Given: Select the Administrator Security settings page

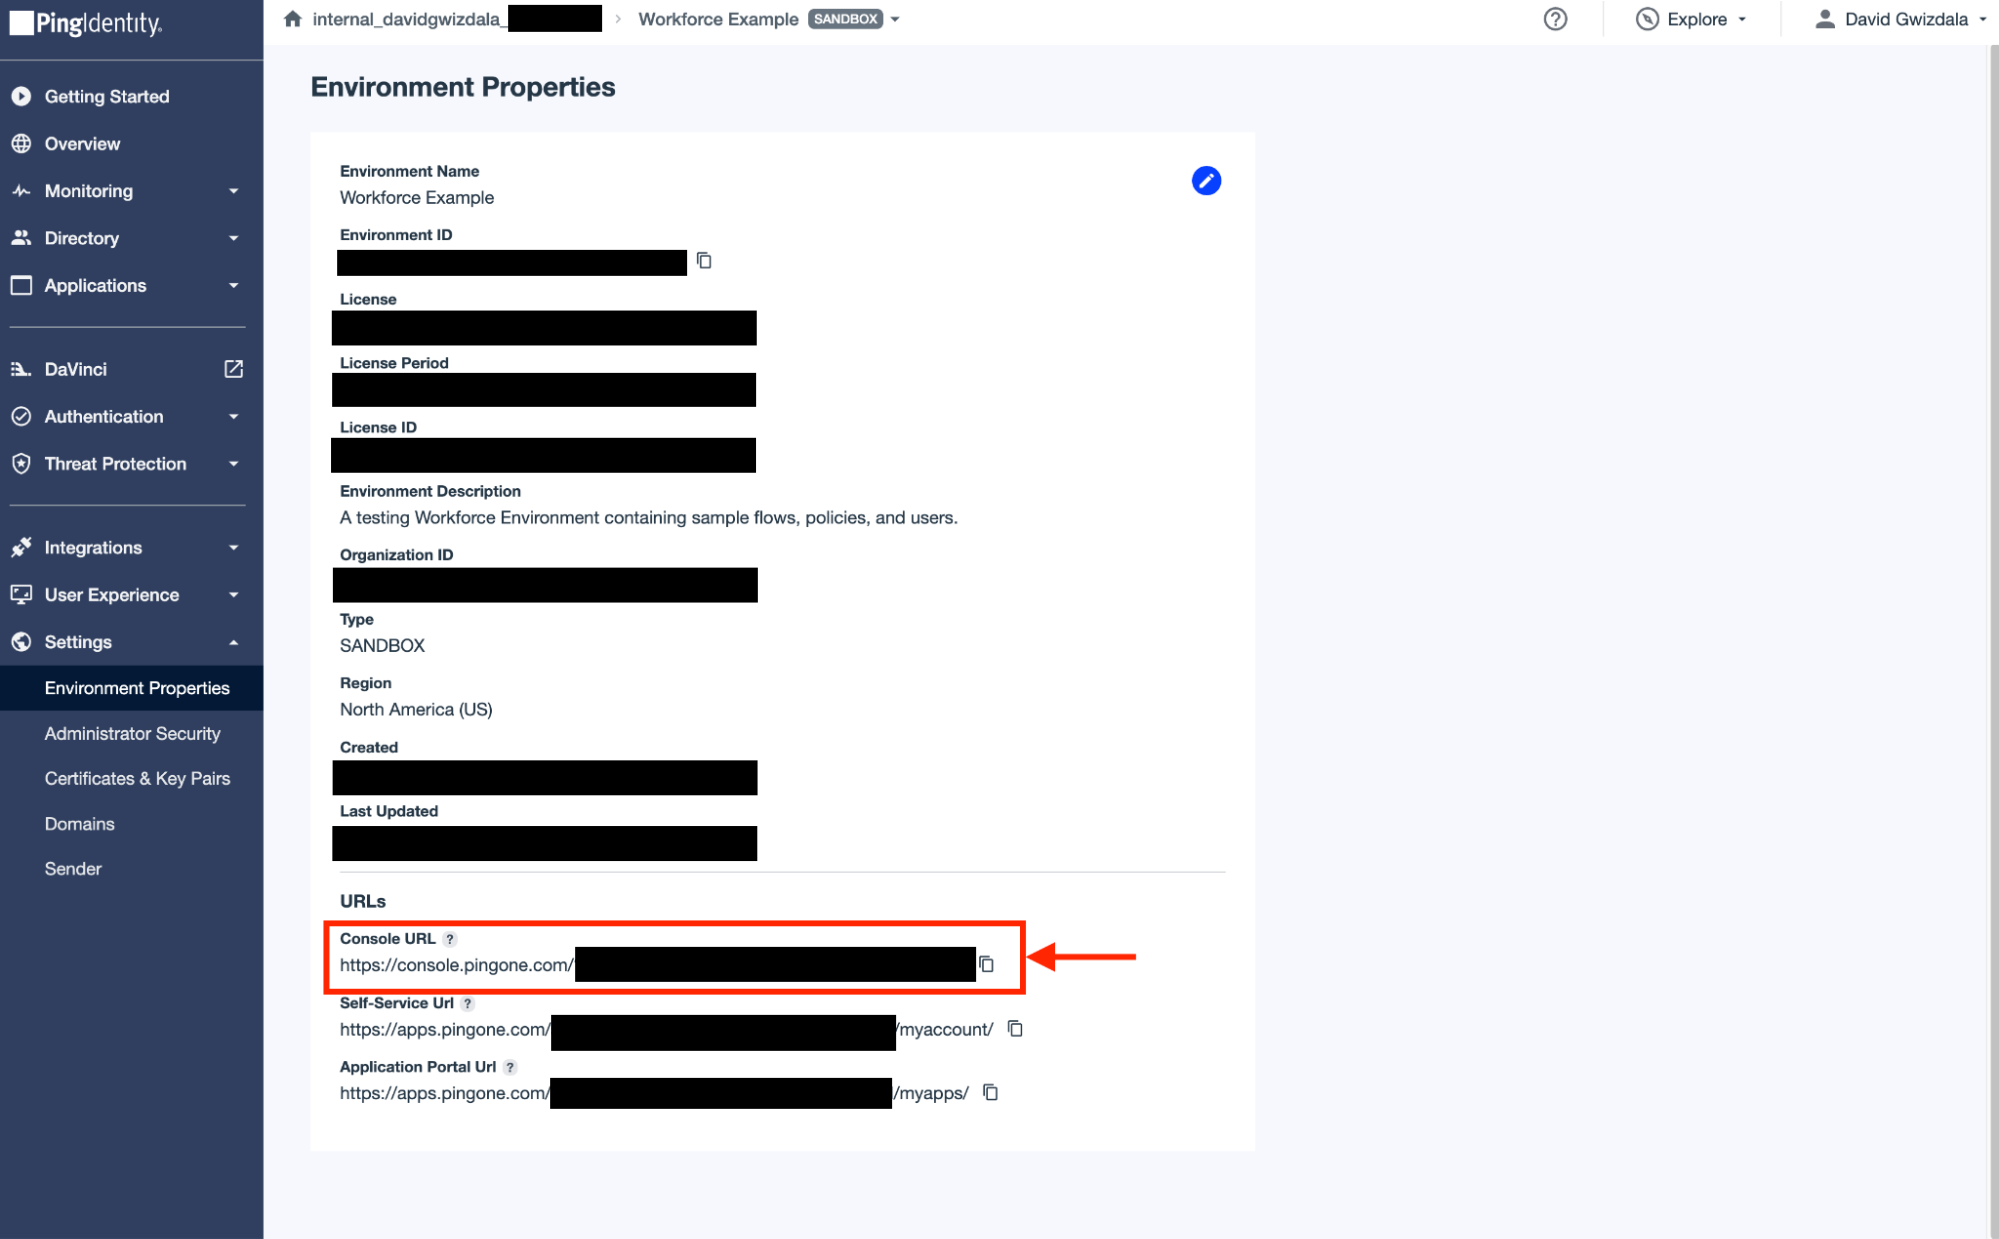Looking at the screenshot, I should 133,732.
